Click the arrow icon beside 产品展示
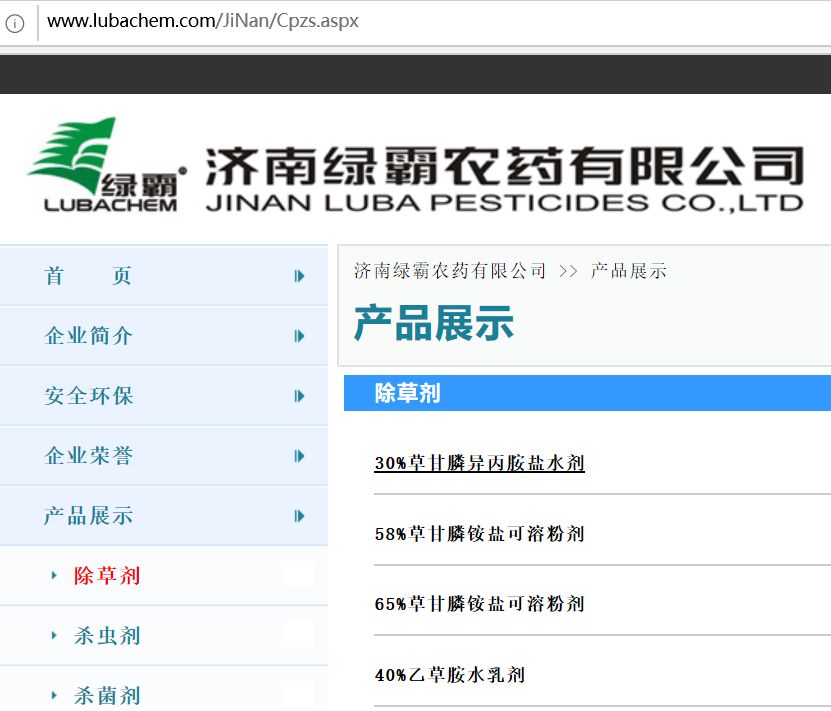Viewport: 831px width, 711px height. pyautogui.click(x=299, y=516)
